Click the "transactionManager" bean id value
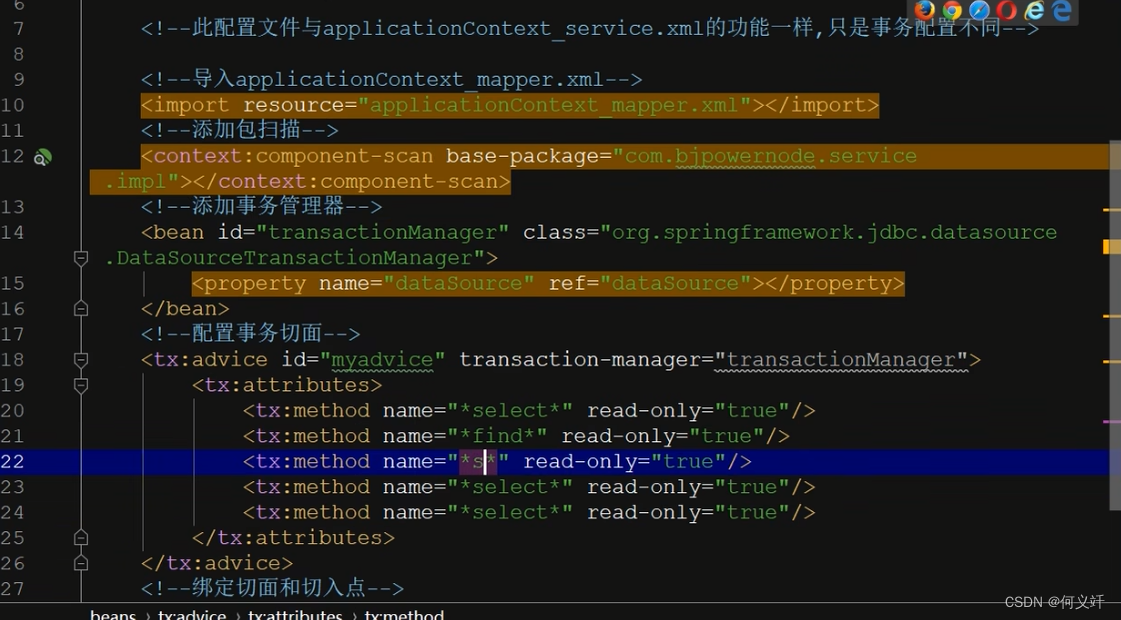The image size is (1121, 620). click(x=382, y=232)
